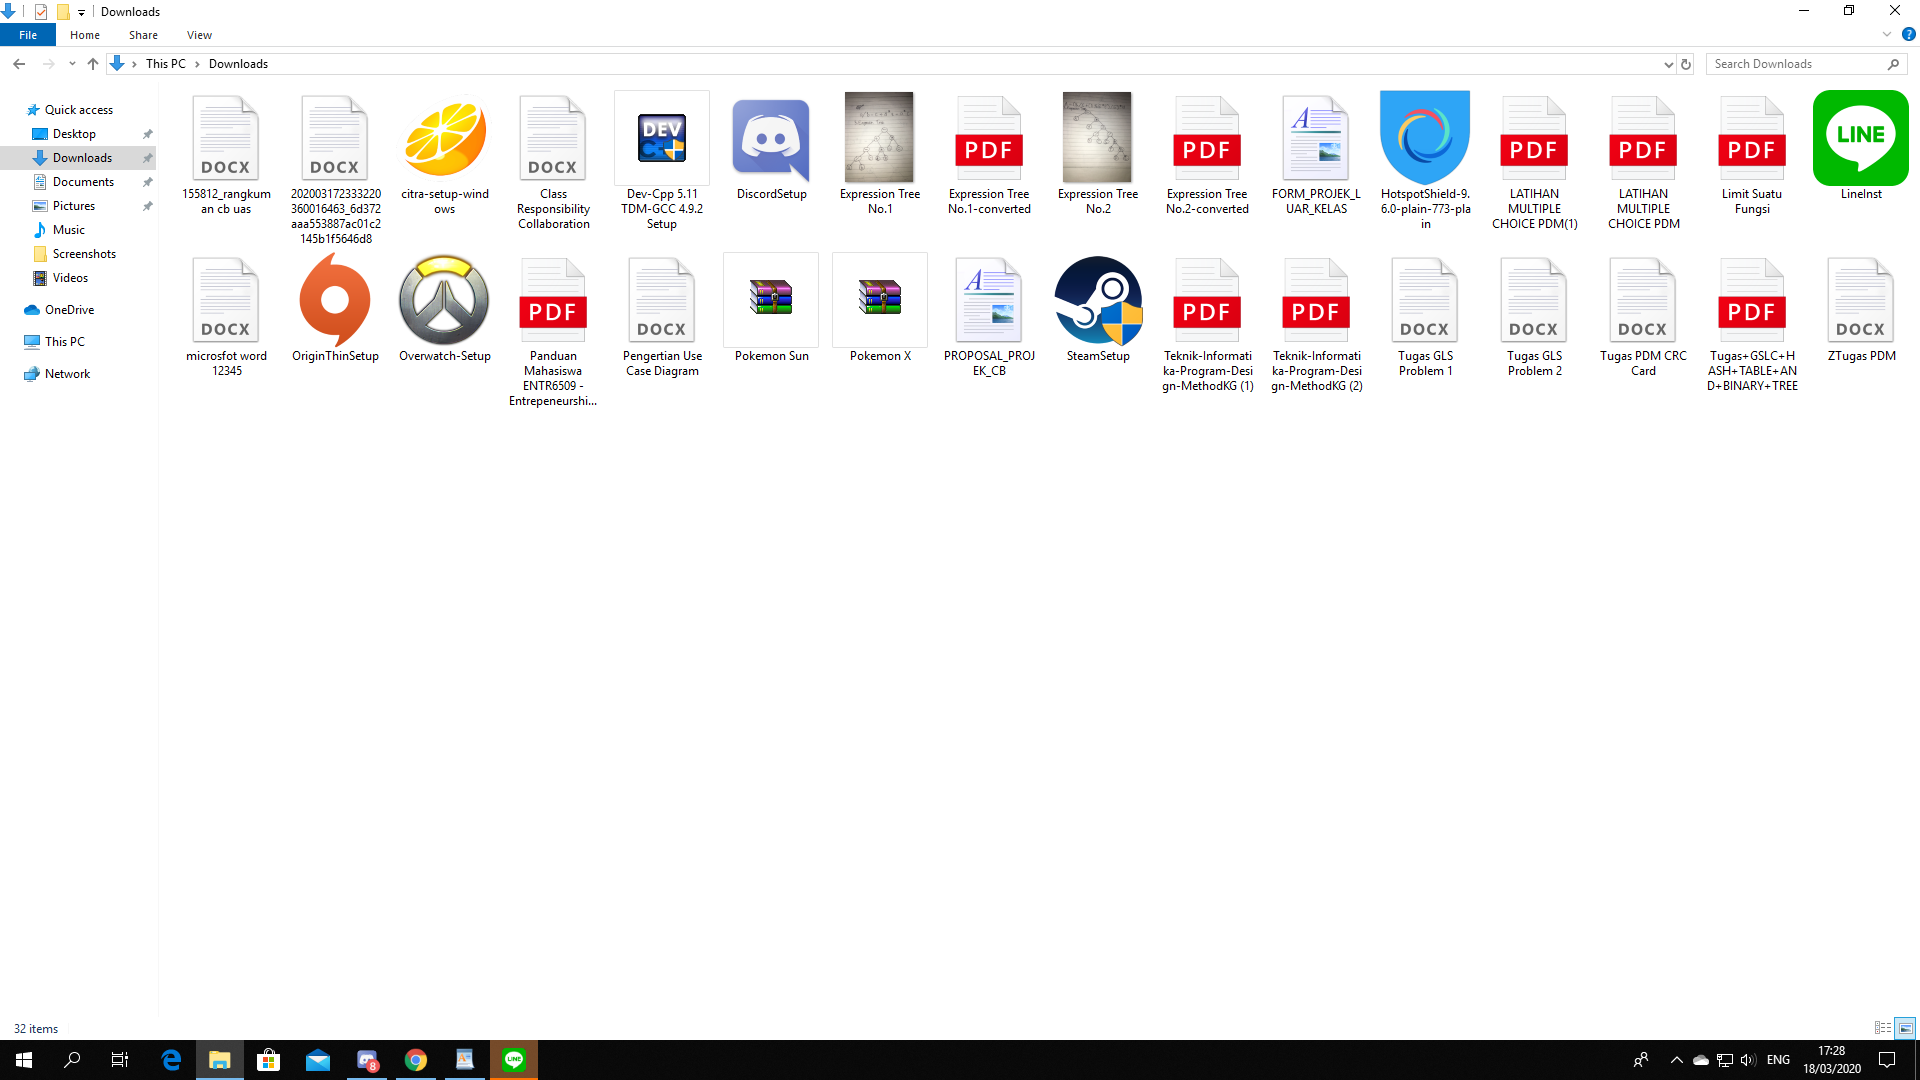Show hidden system tray icons
The width and height of the screenshot is (1920, 1080).
[1677, 1060]
